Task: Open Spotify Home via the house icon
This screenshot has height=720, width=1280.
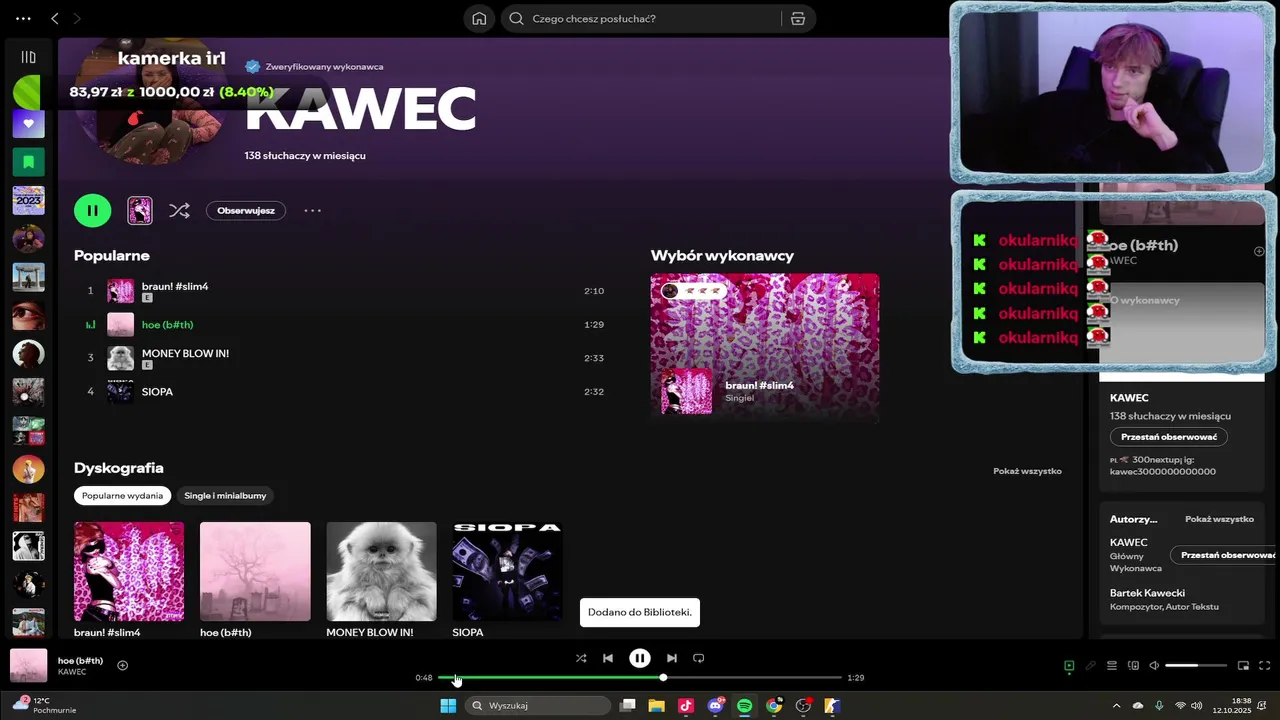Action: click(479, 18)
